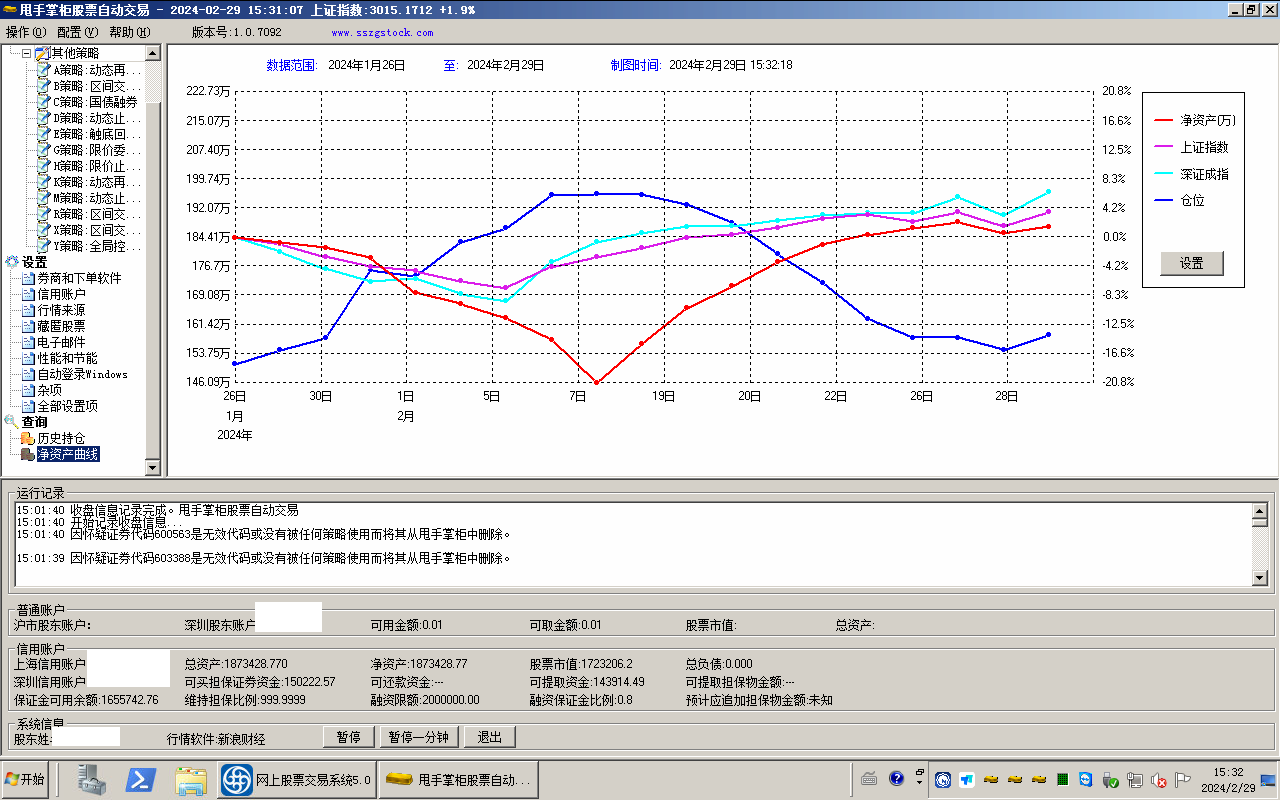Open Server Manager from the taskbar

tap(93, 779)
